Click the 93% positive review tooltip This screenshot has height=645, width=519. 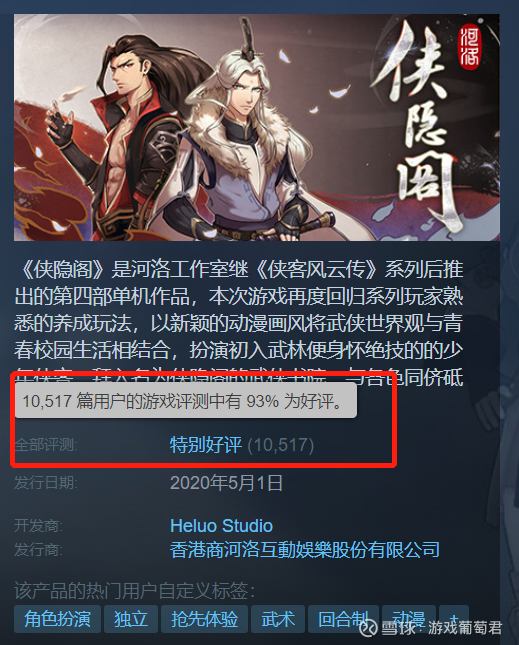[x=185, y=401]
